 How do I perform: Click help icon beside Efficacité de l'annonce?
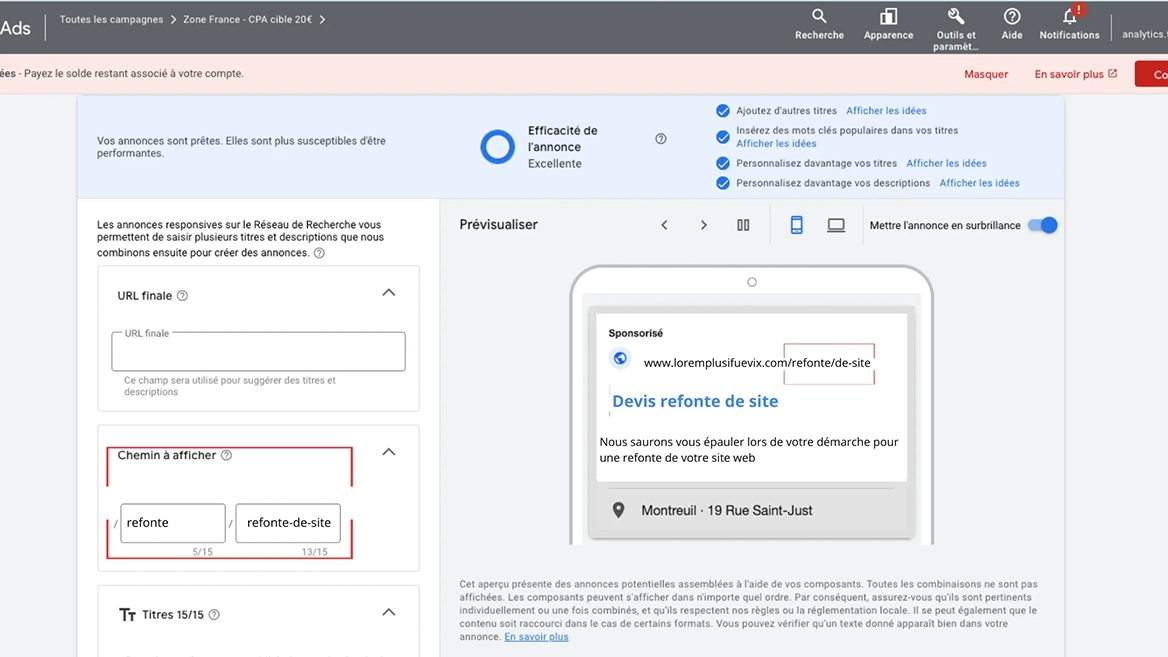[x=661, y=139]
